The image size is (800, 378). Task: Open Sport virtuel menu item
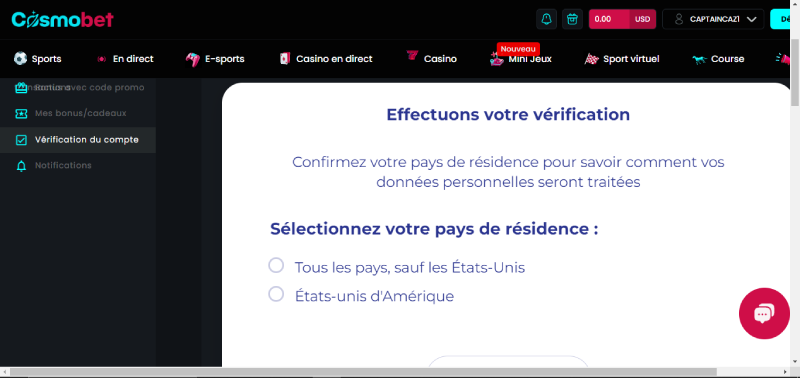click(631, 59)
